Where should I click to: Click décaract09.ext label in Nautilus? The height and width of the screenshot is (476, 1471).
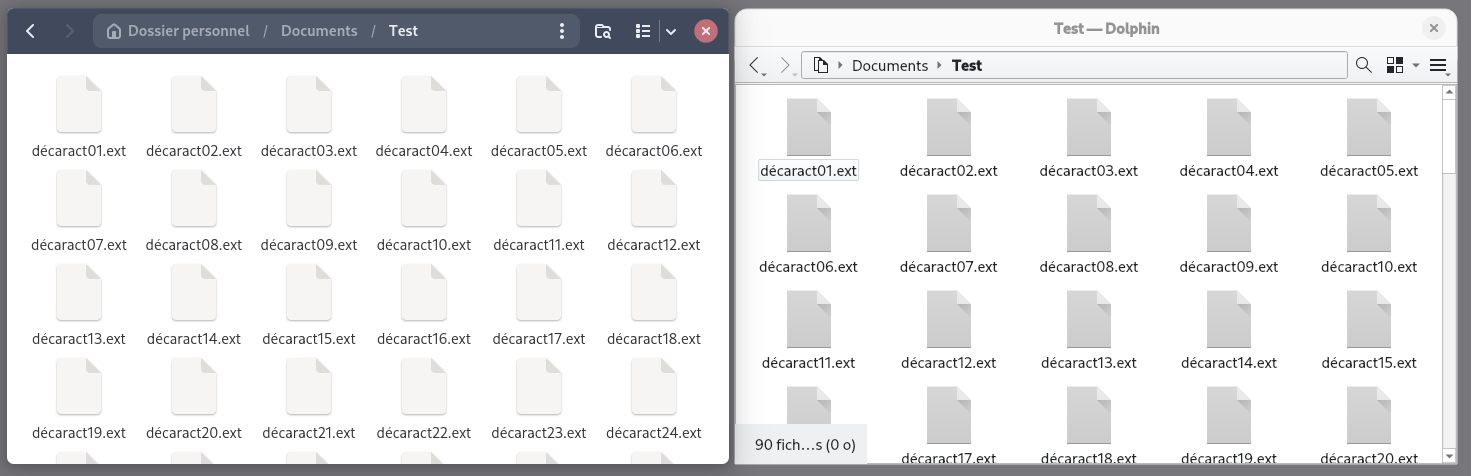pos(309,245)
